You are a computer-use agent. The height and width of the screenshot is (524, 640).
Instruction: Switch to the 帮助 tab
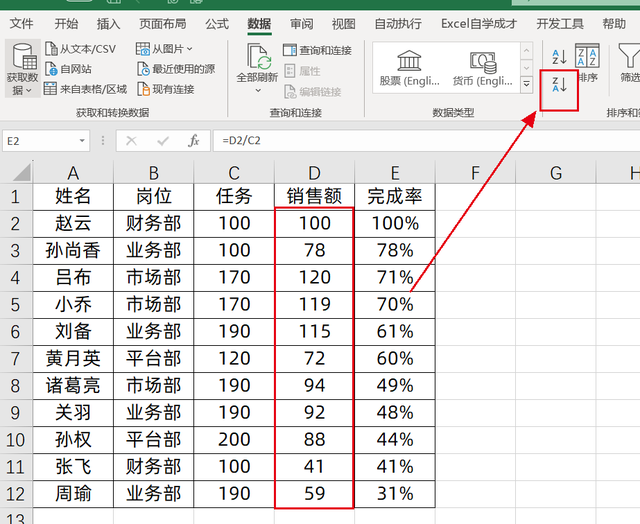(x=614, y=24)
